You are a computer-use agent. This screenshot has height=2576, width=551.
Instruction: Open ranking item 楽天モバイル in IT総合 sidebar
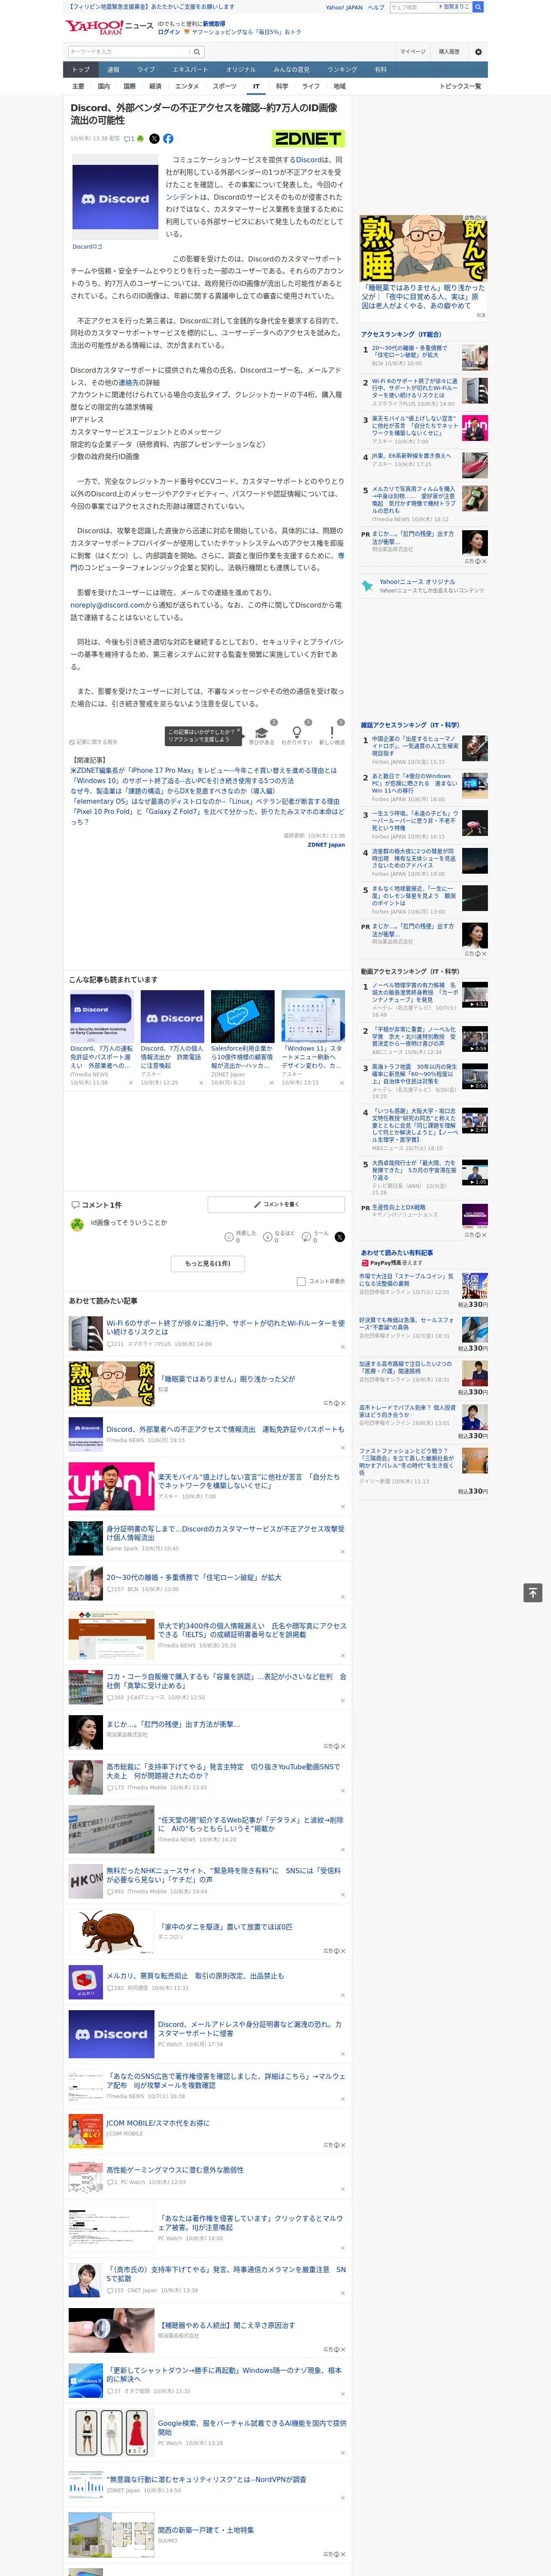pos(414,426)
